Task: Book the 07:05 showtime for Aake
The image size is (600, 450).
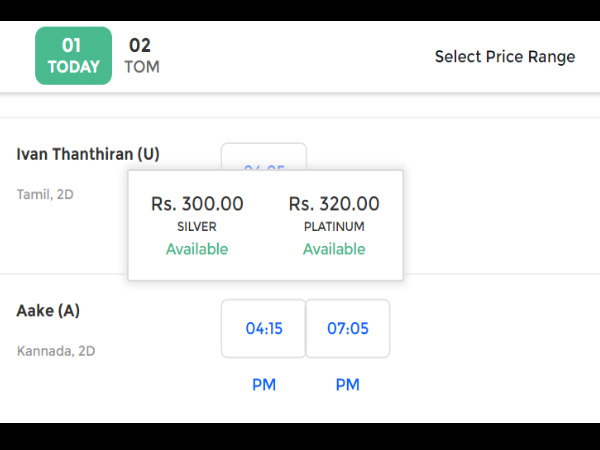Action: tap(348, 328)
